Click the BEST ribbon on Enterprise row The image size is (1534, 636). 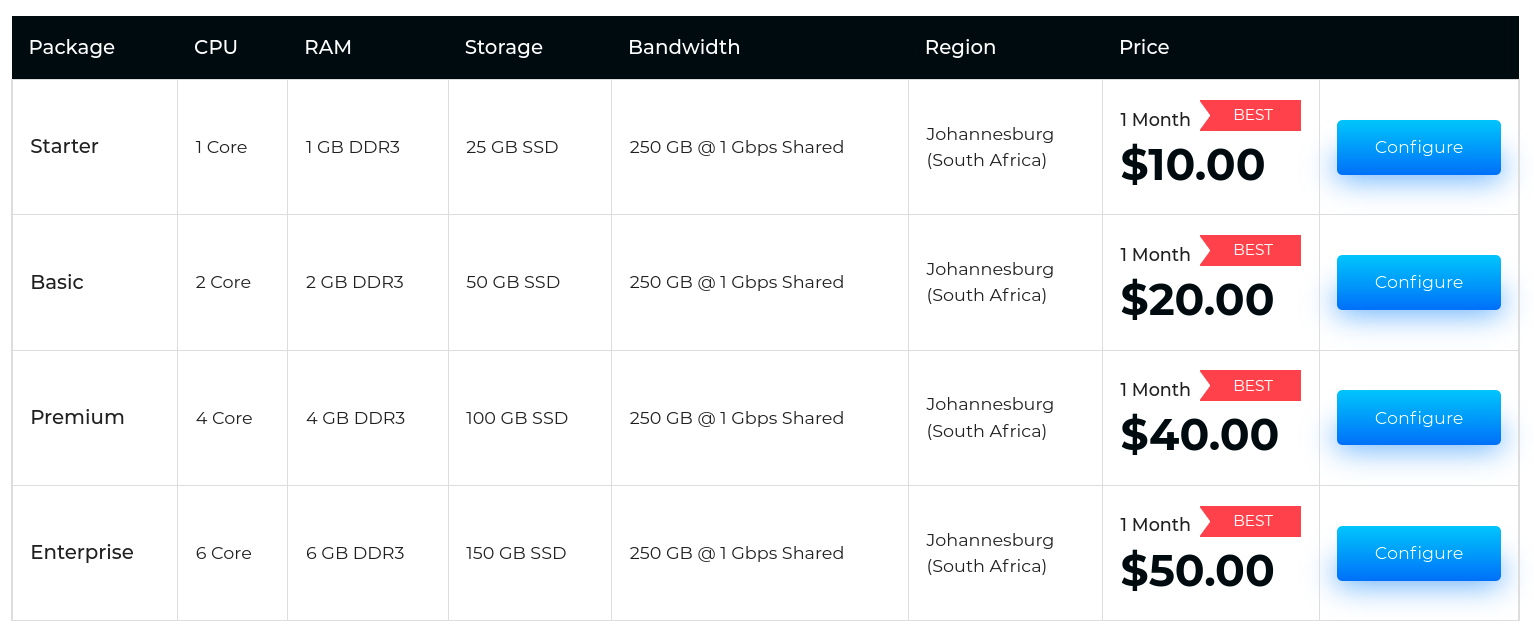pyautogui.click(x=1252, y=521)
